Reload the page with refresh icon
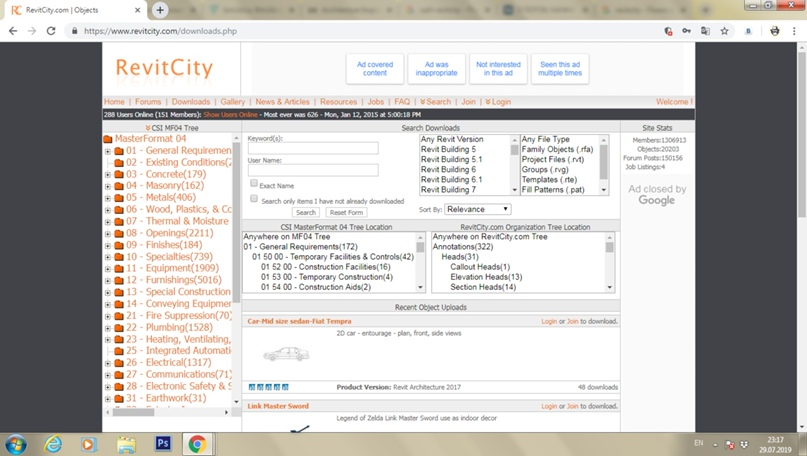 [x=51, y=31]
